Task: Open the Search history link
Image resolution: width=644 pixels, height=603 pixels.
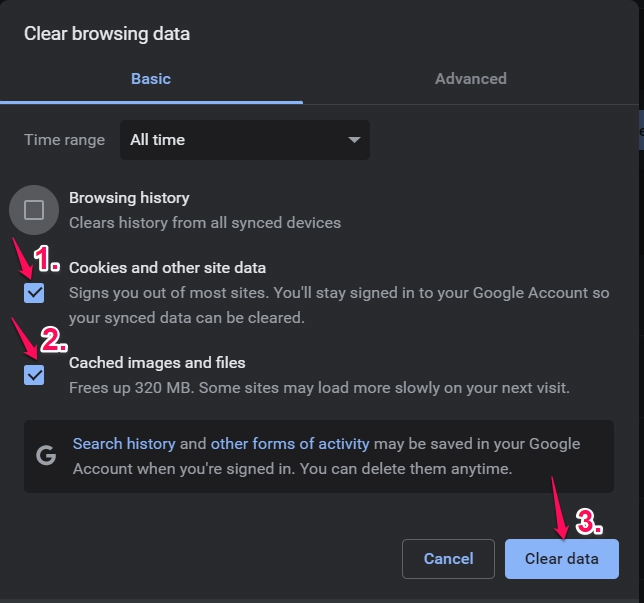Action: 124,443
